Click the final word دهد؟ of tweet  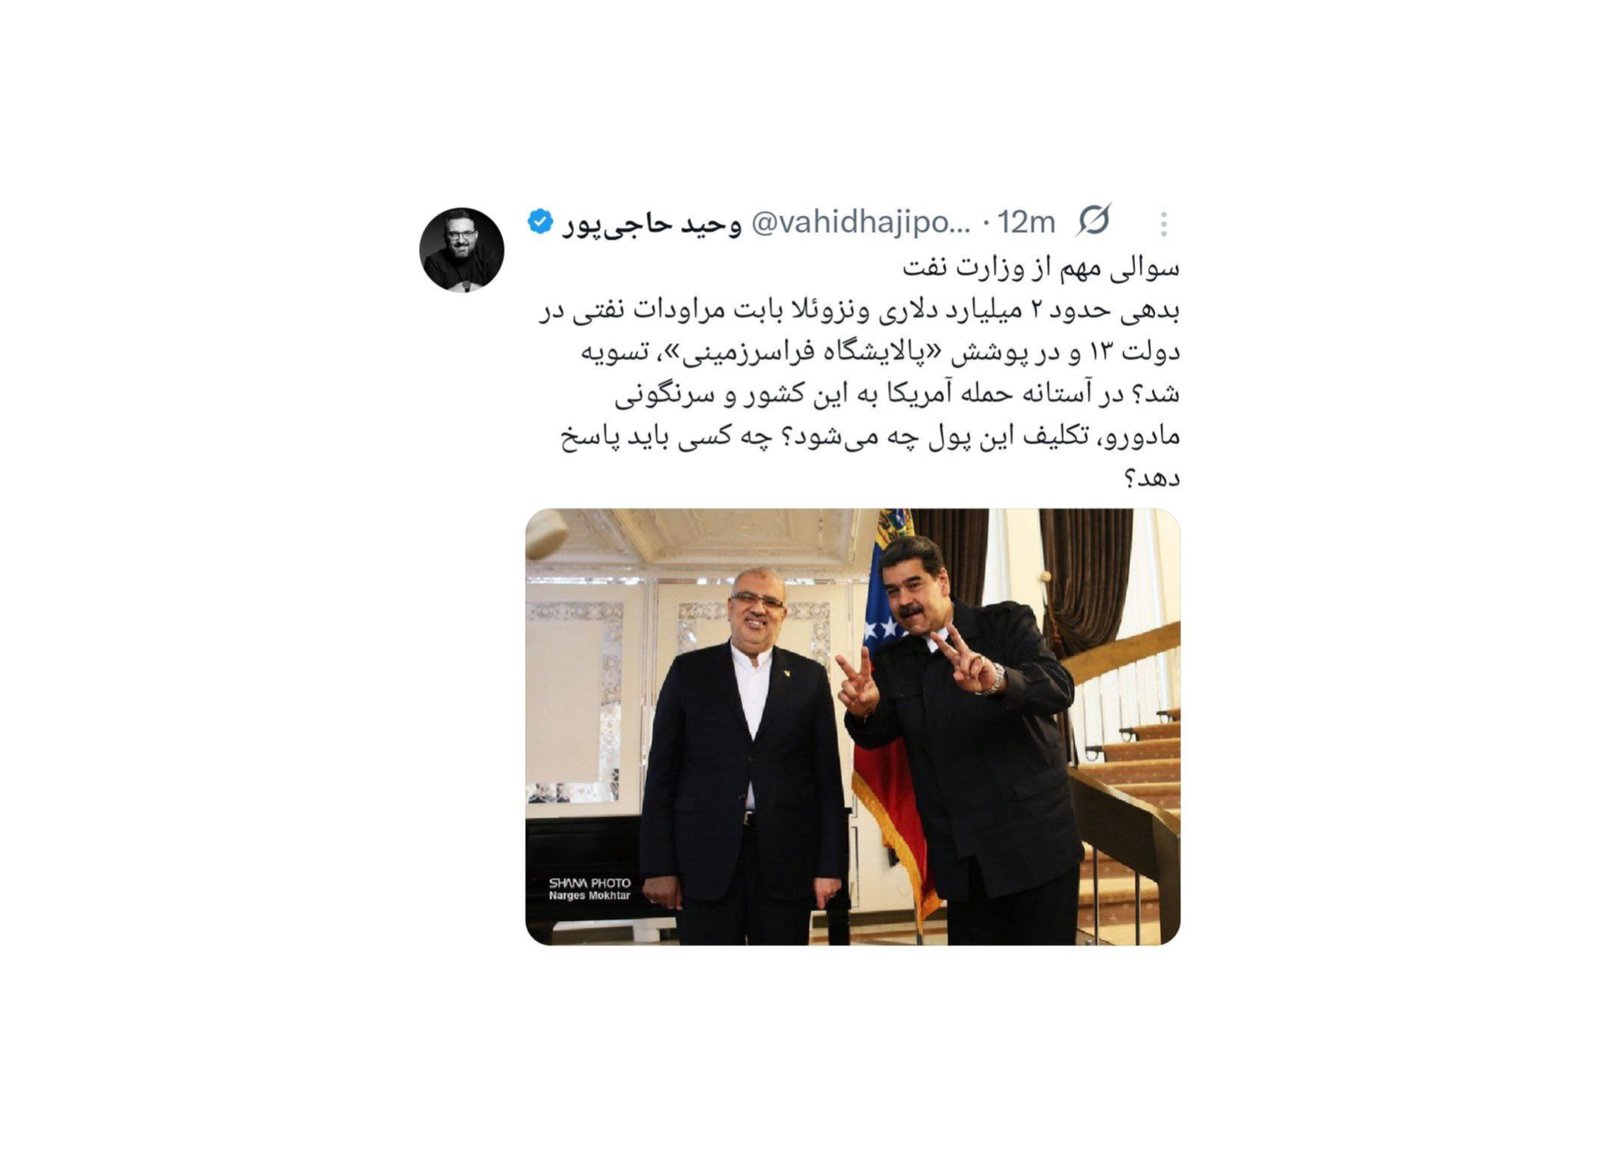click(1152, 478)
